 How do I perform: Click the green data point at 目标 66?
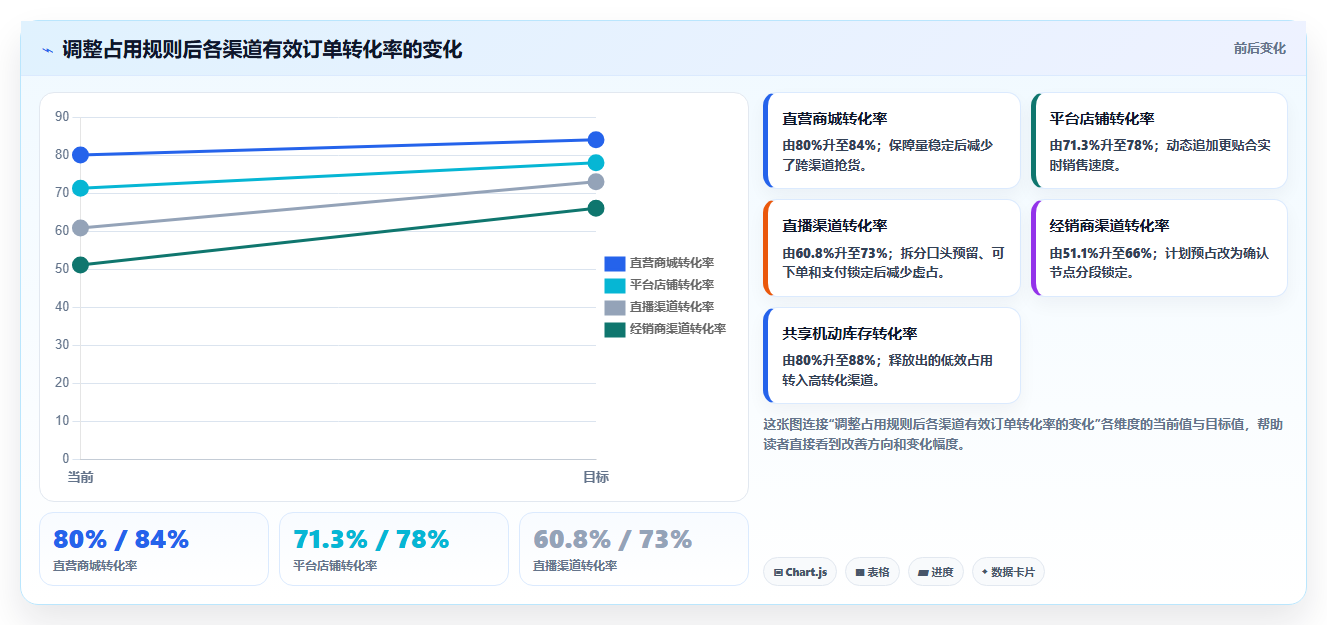point(596,208)
